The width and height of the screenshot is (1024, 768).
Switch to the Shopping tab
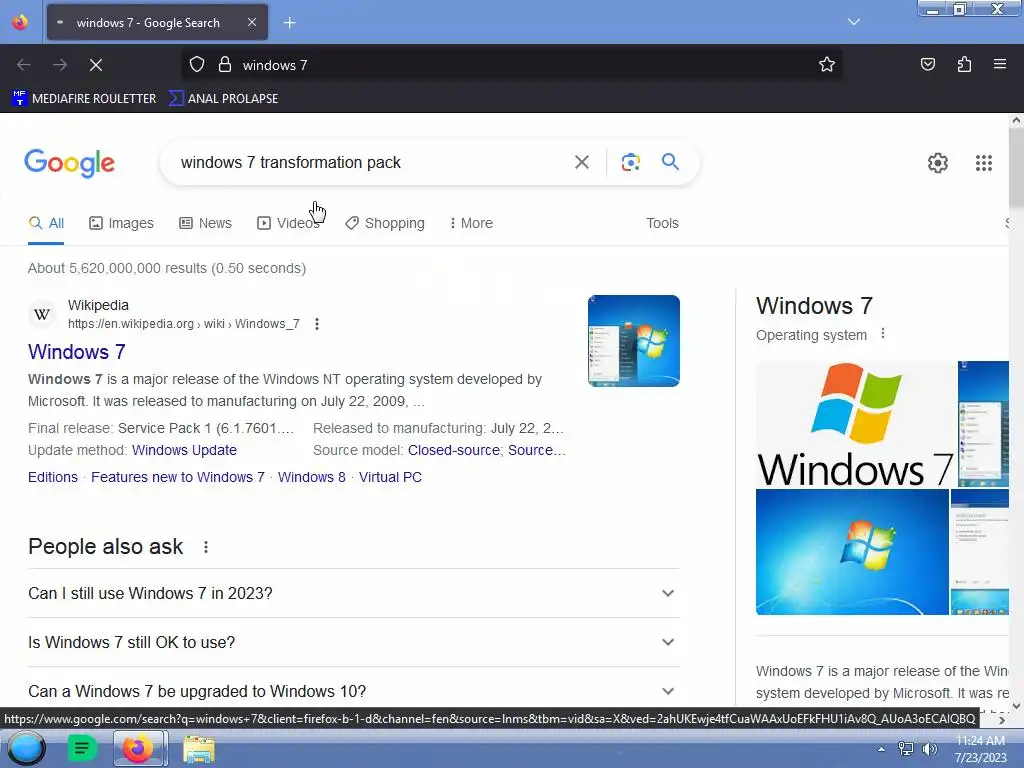click(385, 223)
